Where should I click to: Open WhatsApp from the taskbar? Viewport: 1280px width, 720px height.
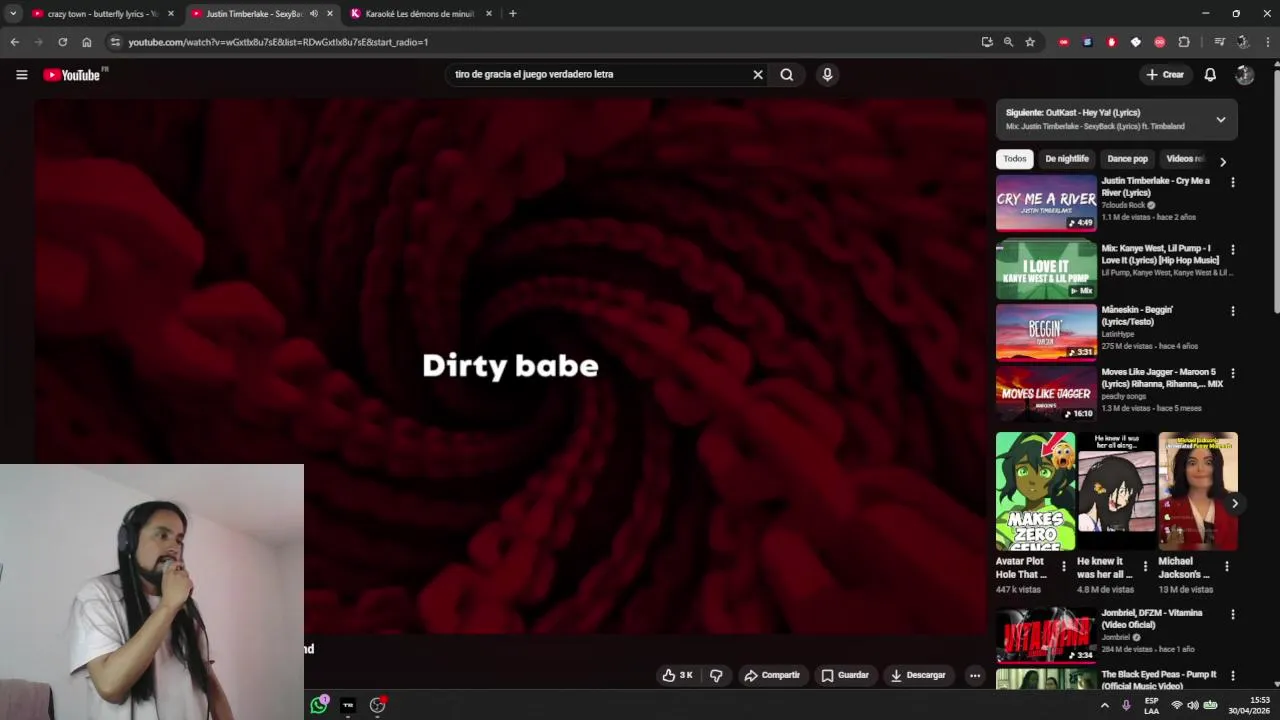click(x=319, y=705)
